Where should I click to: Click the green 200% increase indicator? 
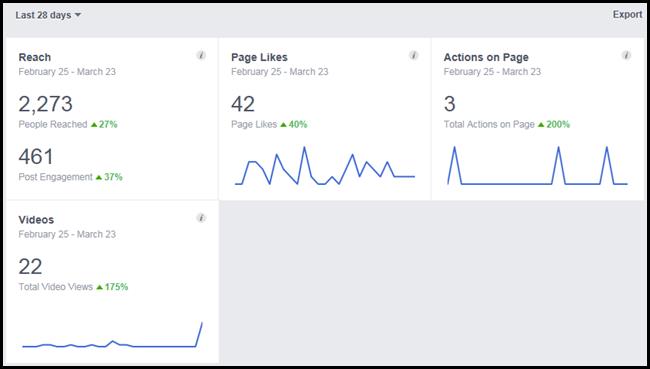(x=554, y=124)
